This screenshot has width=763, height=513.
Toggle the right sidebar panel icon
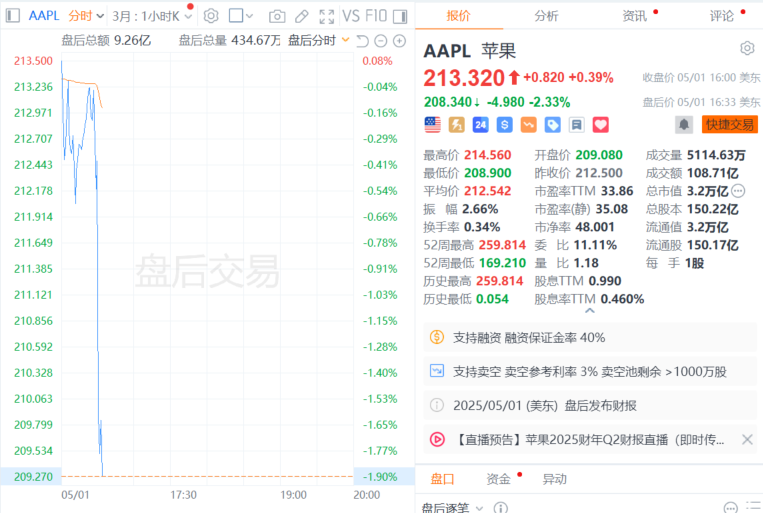tap(400, 16)
